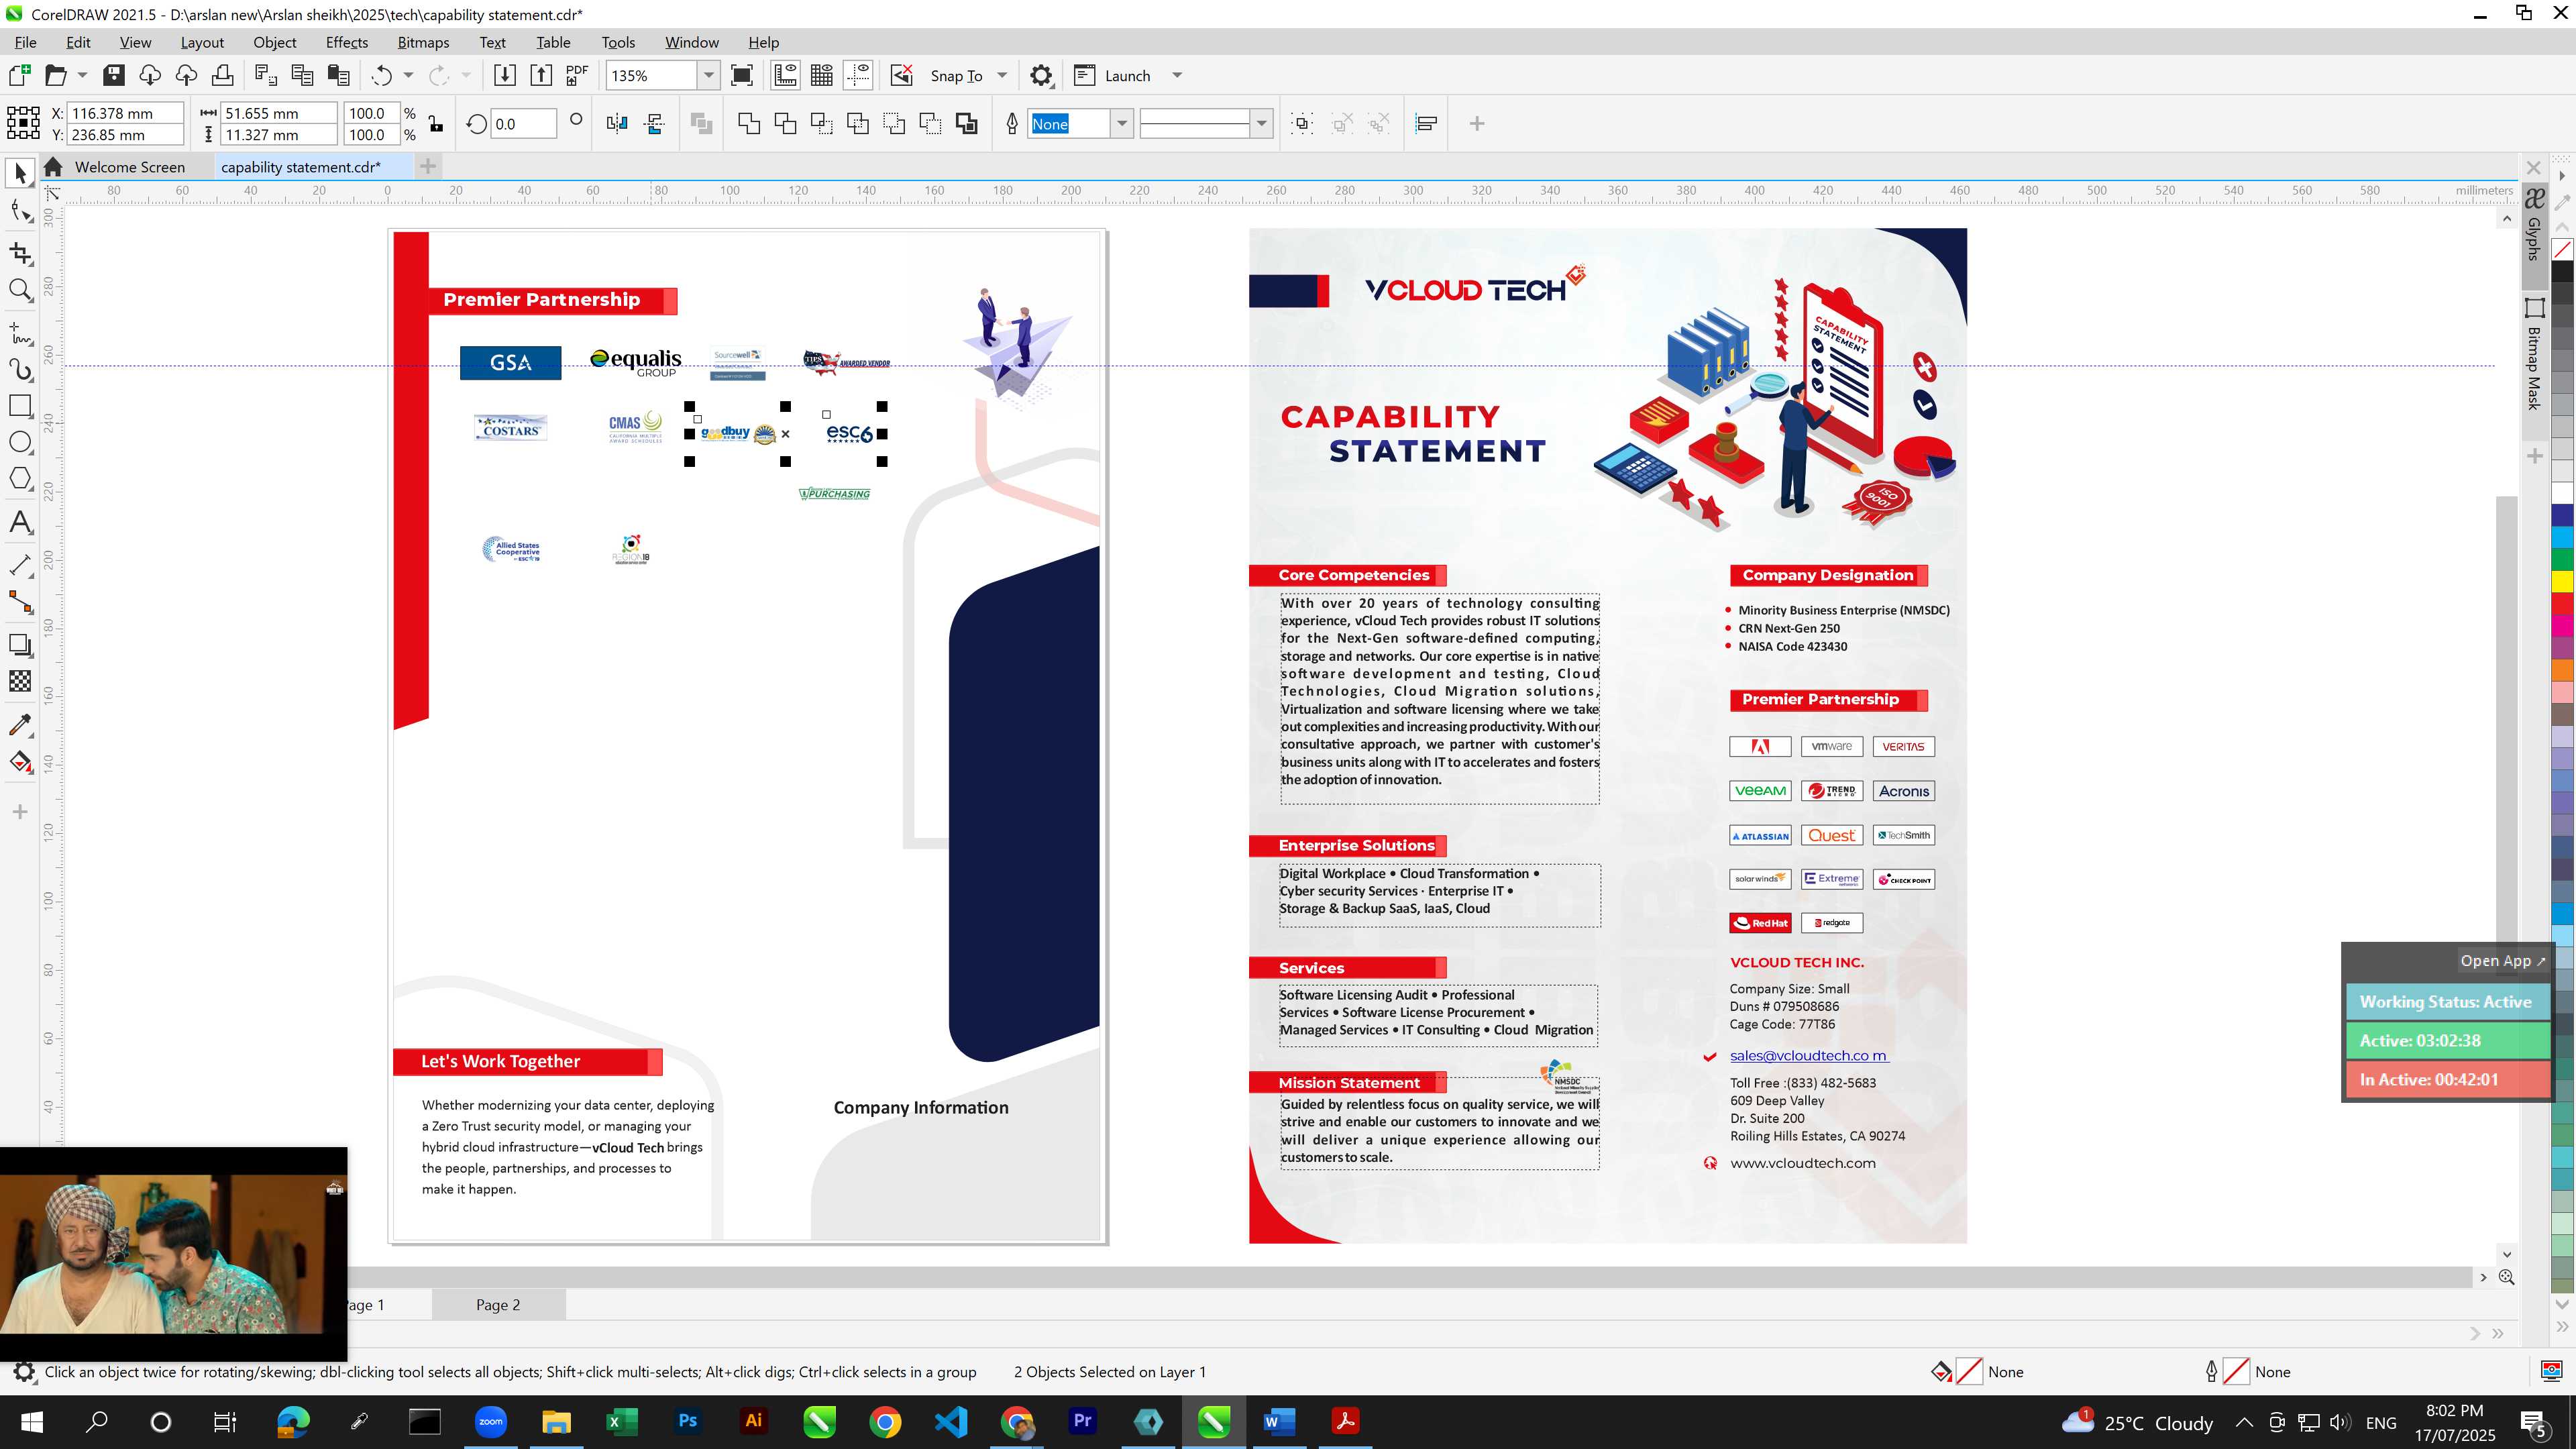Select the Polygon tool
Viewport: 2576px width, 1449px height.
click(x=20, y=479)
